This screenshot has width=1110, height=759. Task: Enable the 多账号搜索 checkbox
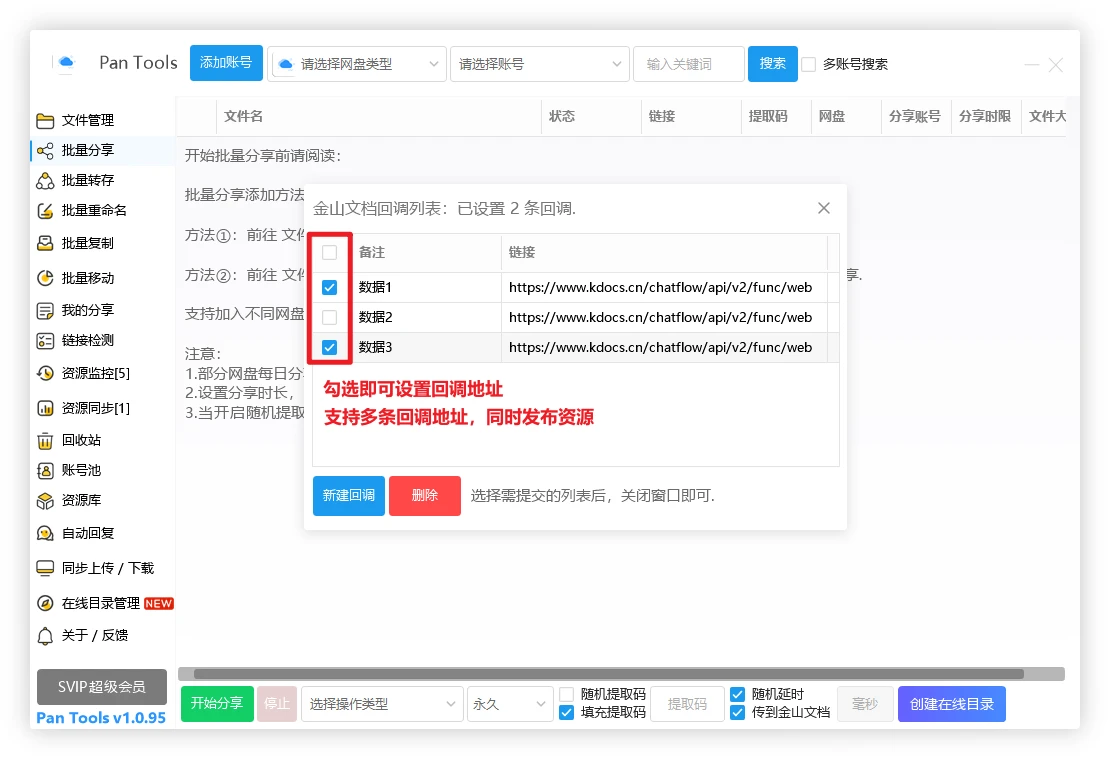809,64
